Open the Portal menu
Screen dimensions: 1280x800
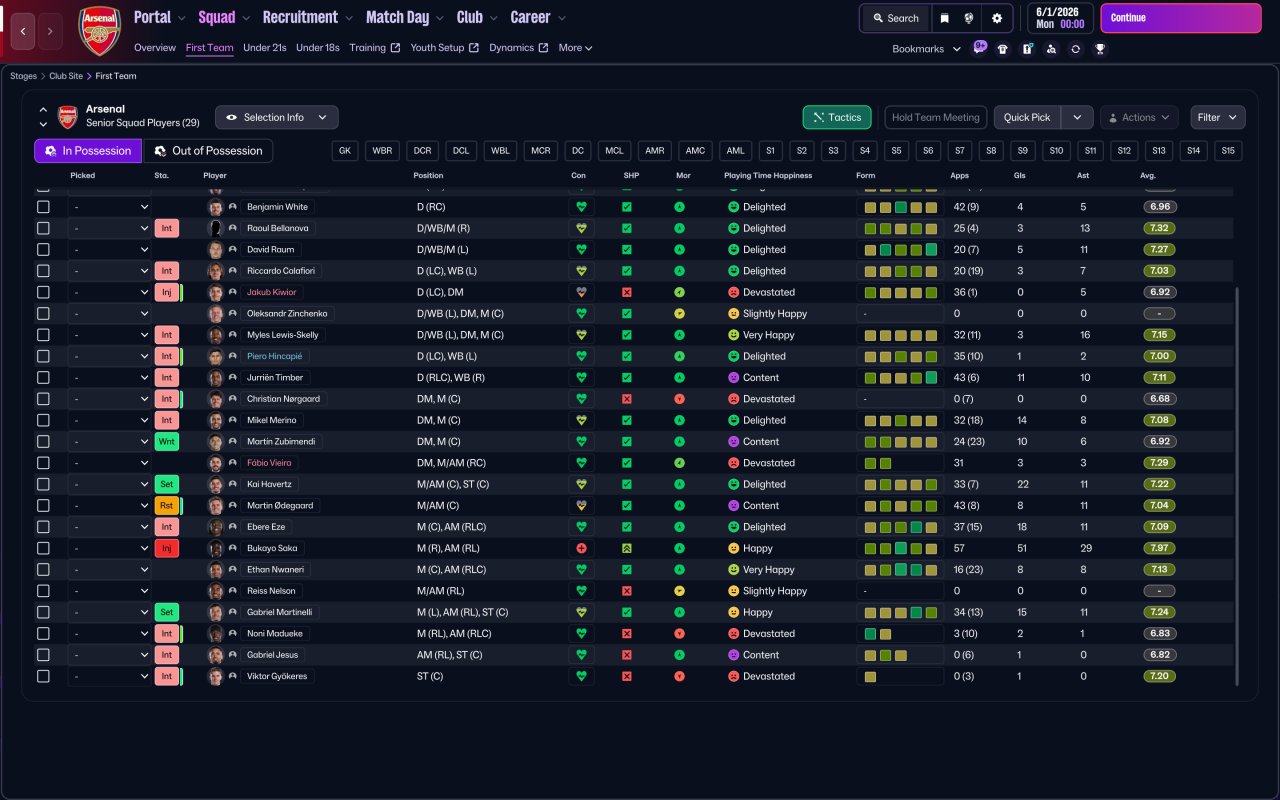point(160,17)
